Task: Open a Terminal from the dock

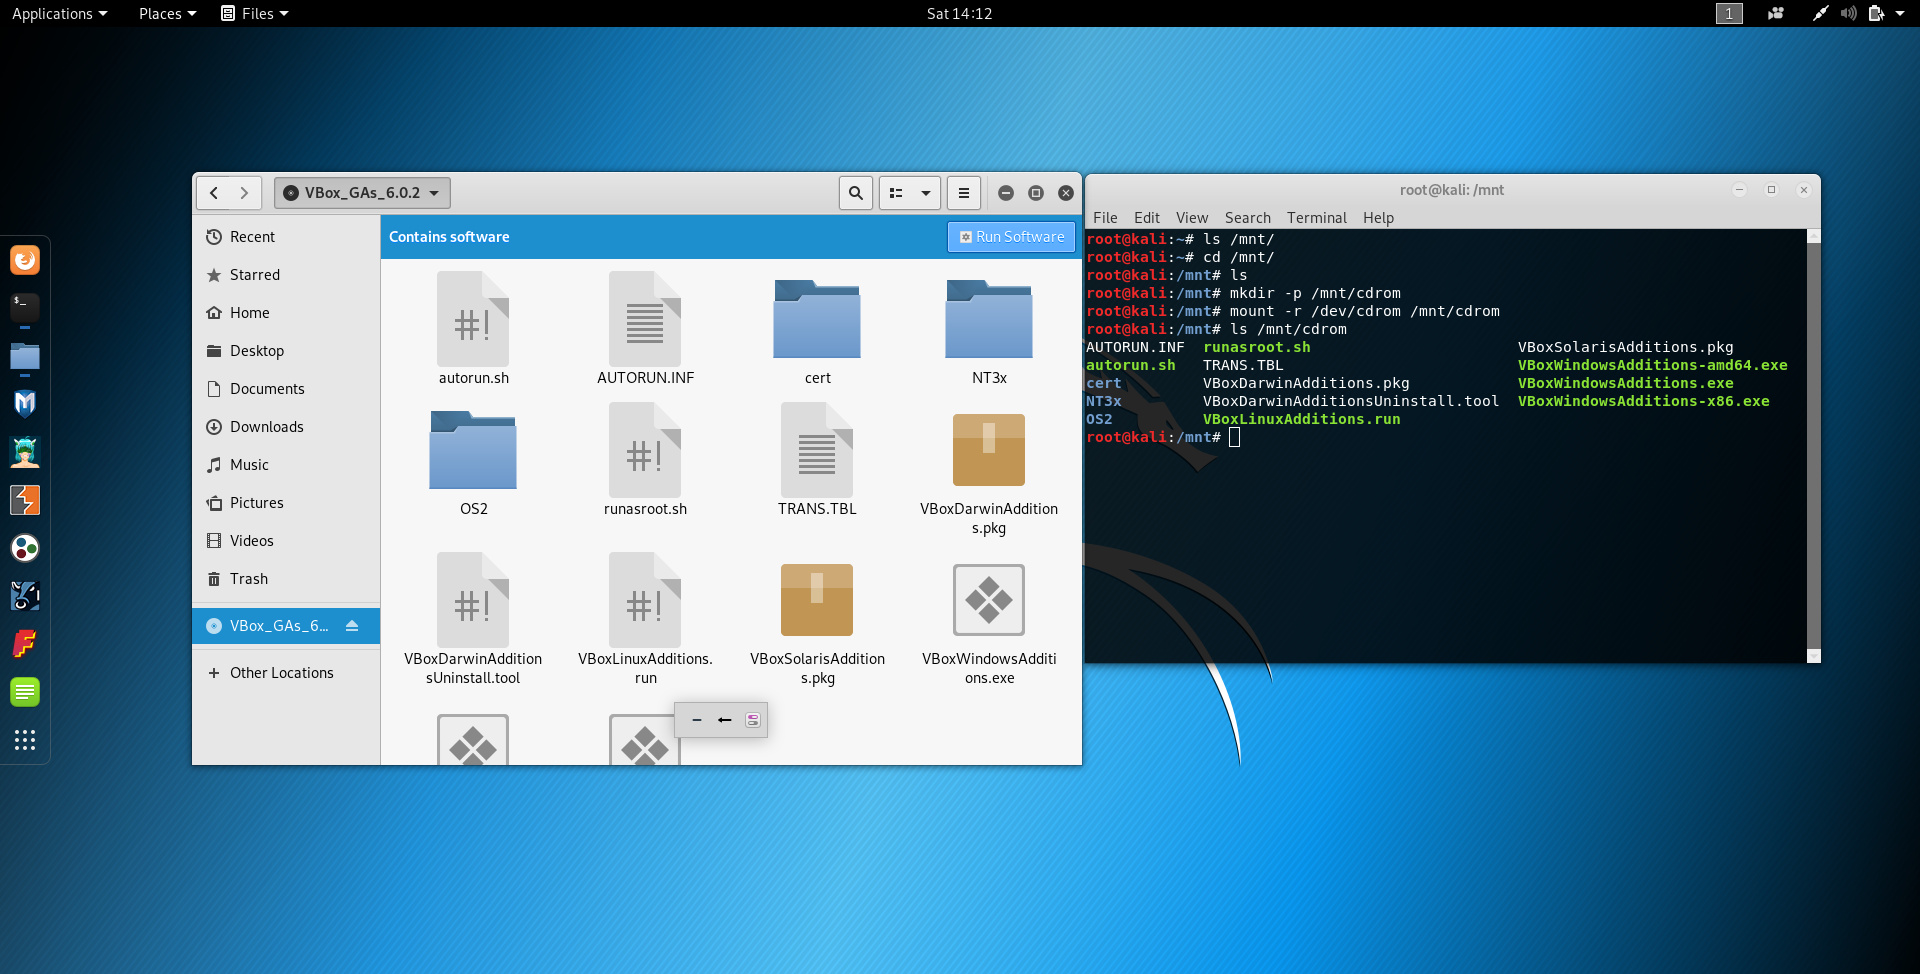Action: point(25,308)
